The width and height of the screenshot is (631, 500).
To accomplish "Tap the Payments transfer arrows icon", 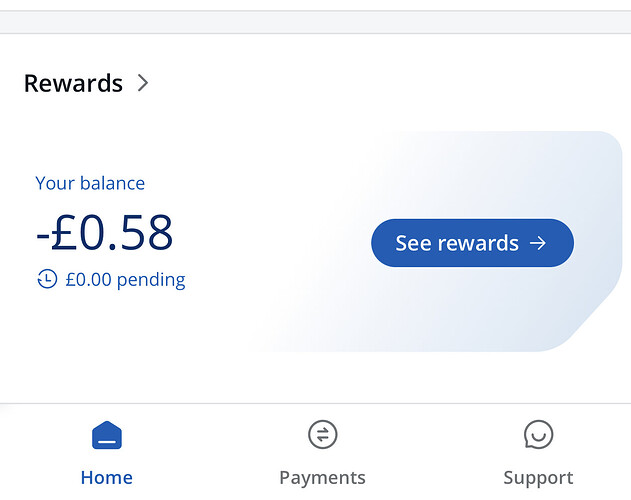I will [x=323, y=434].
